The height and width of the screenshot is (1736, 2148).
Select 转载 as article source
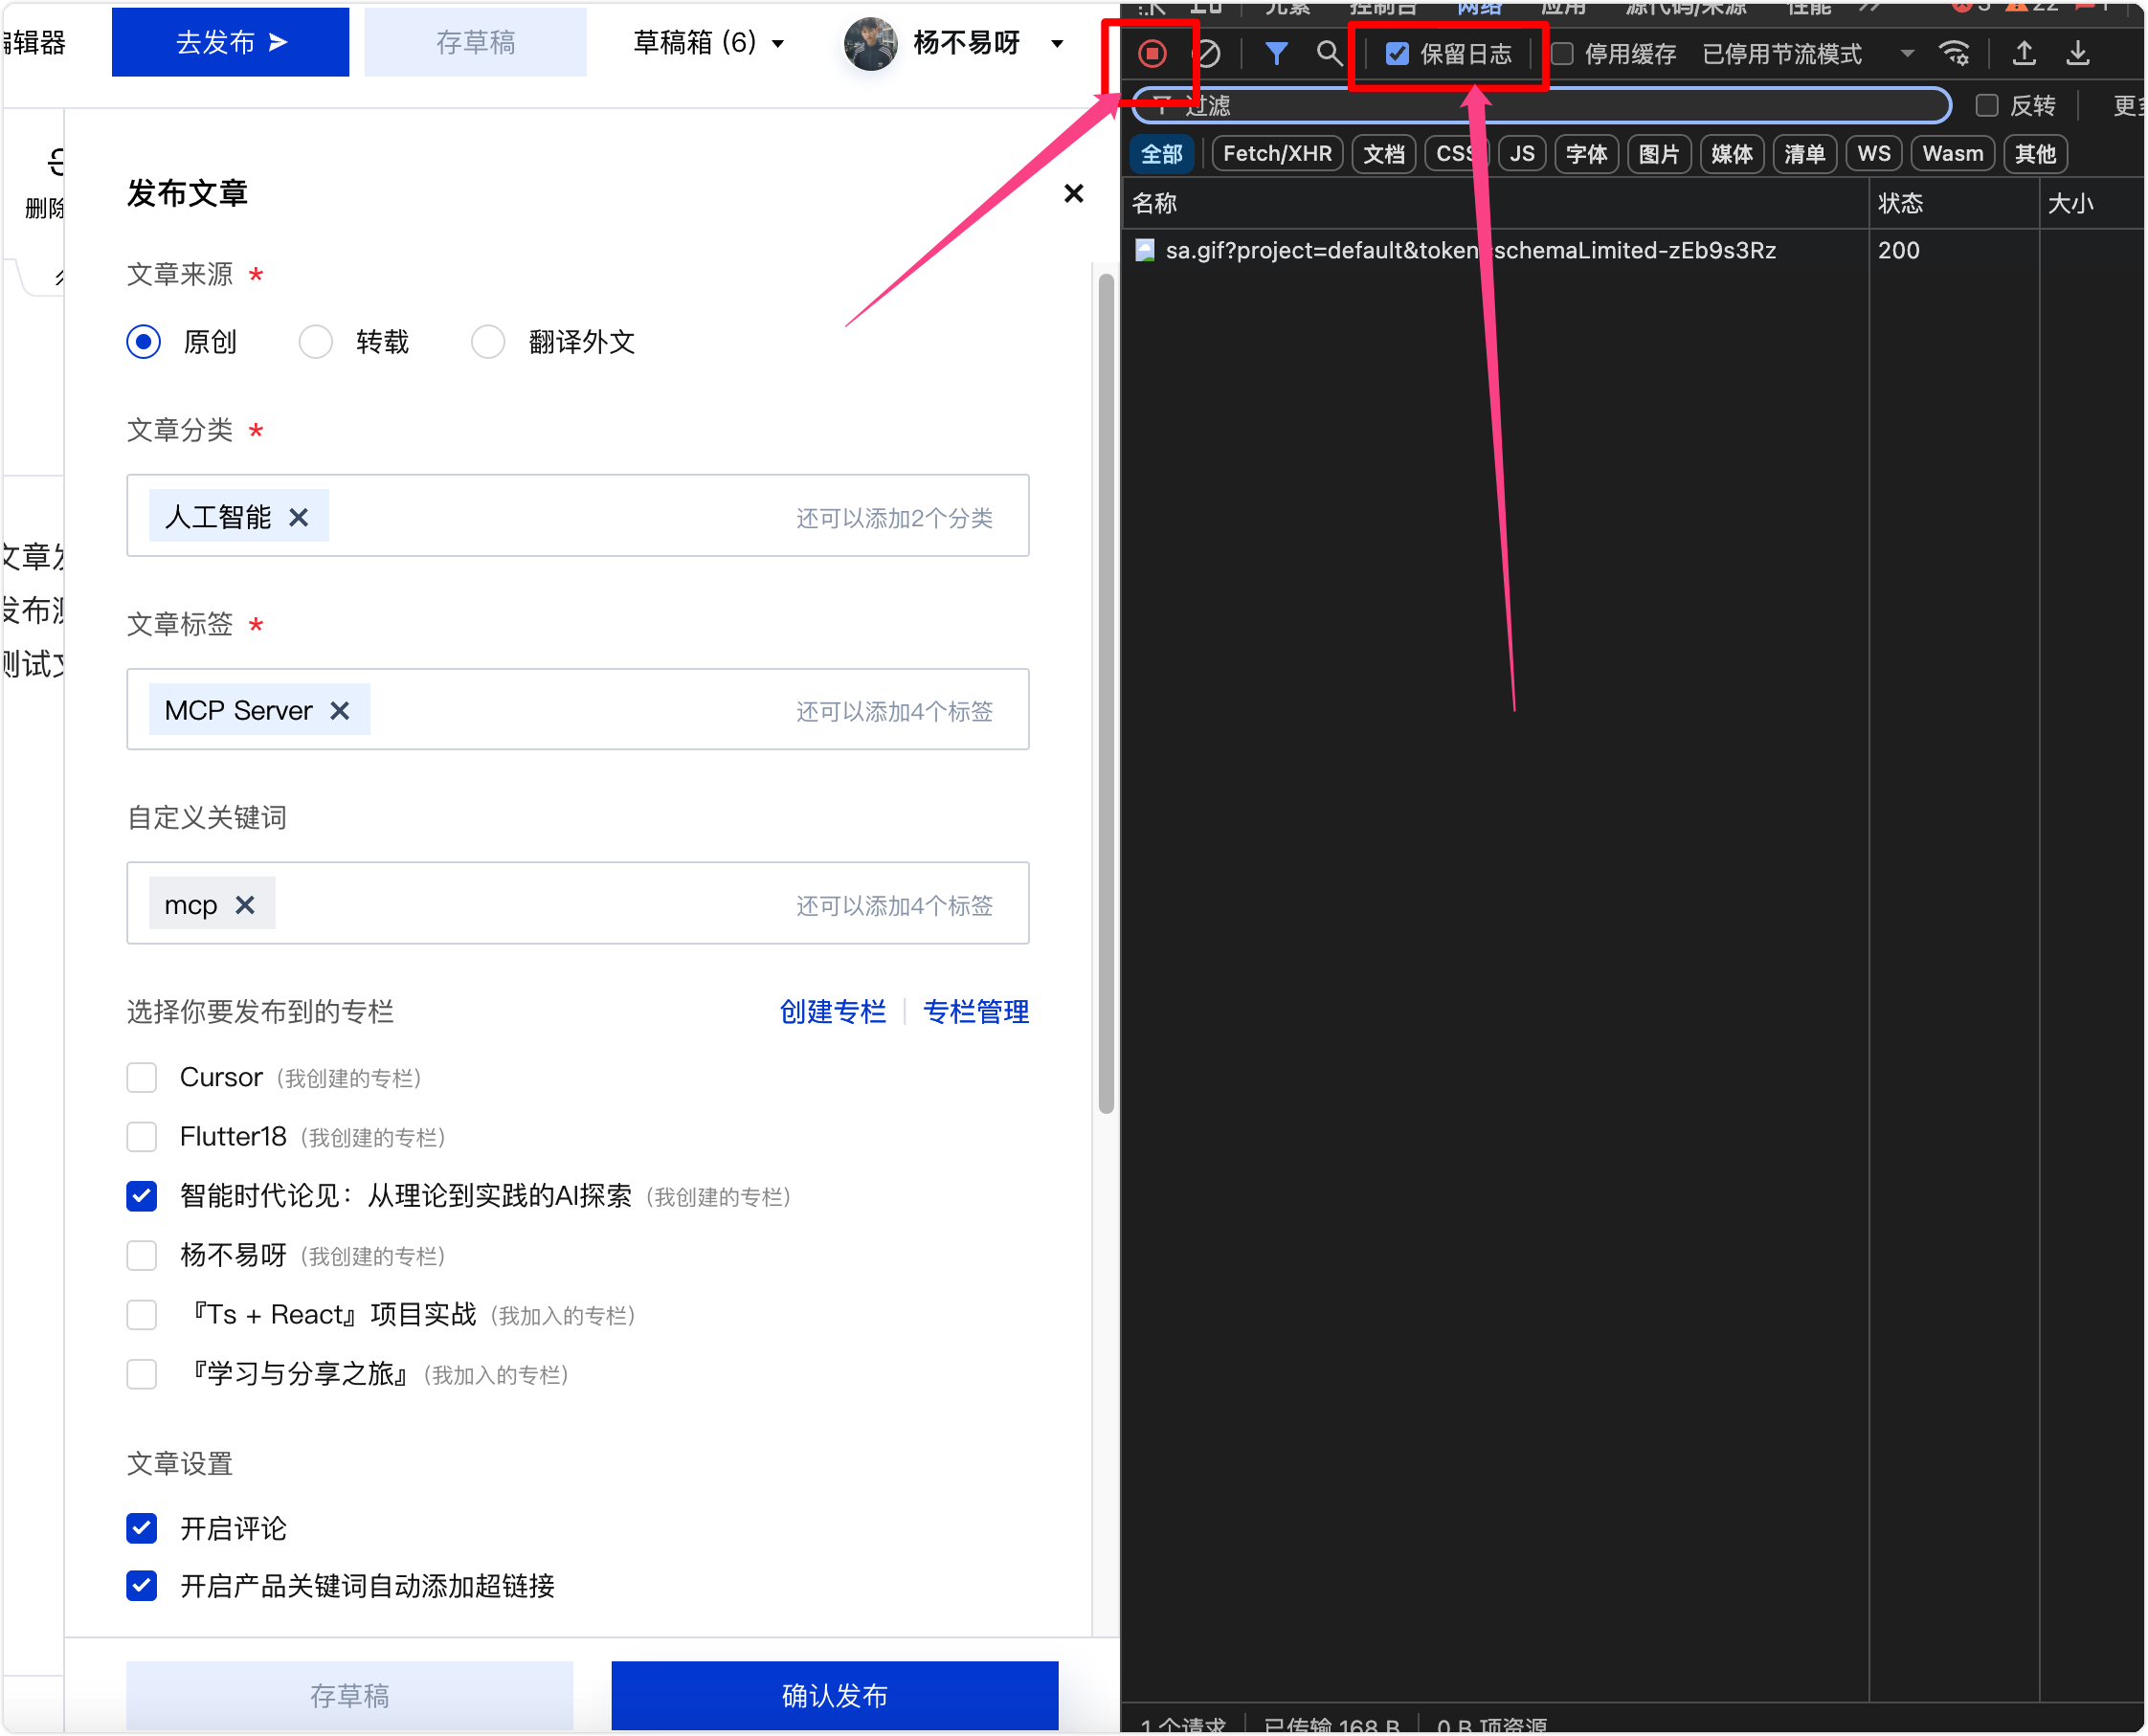316,342
